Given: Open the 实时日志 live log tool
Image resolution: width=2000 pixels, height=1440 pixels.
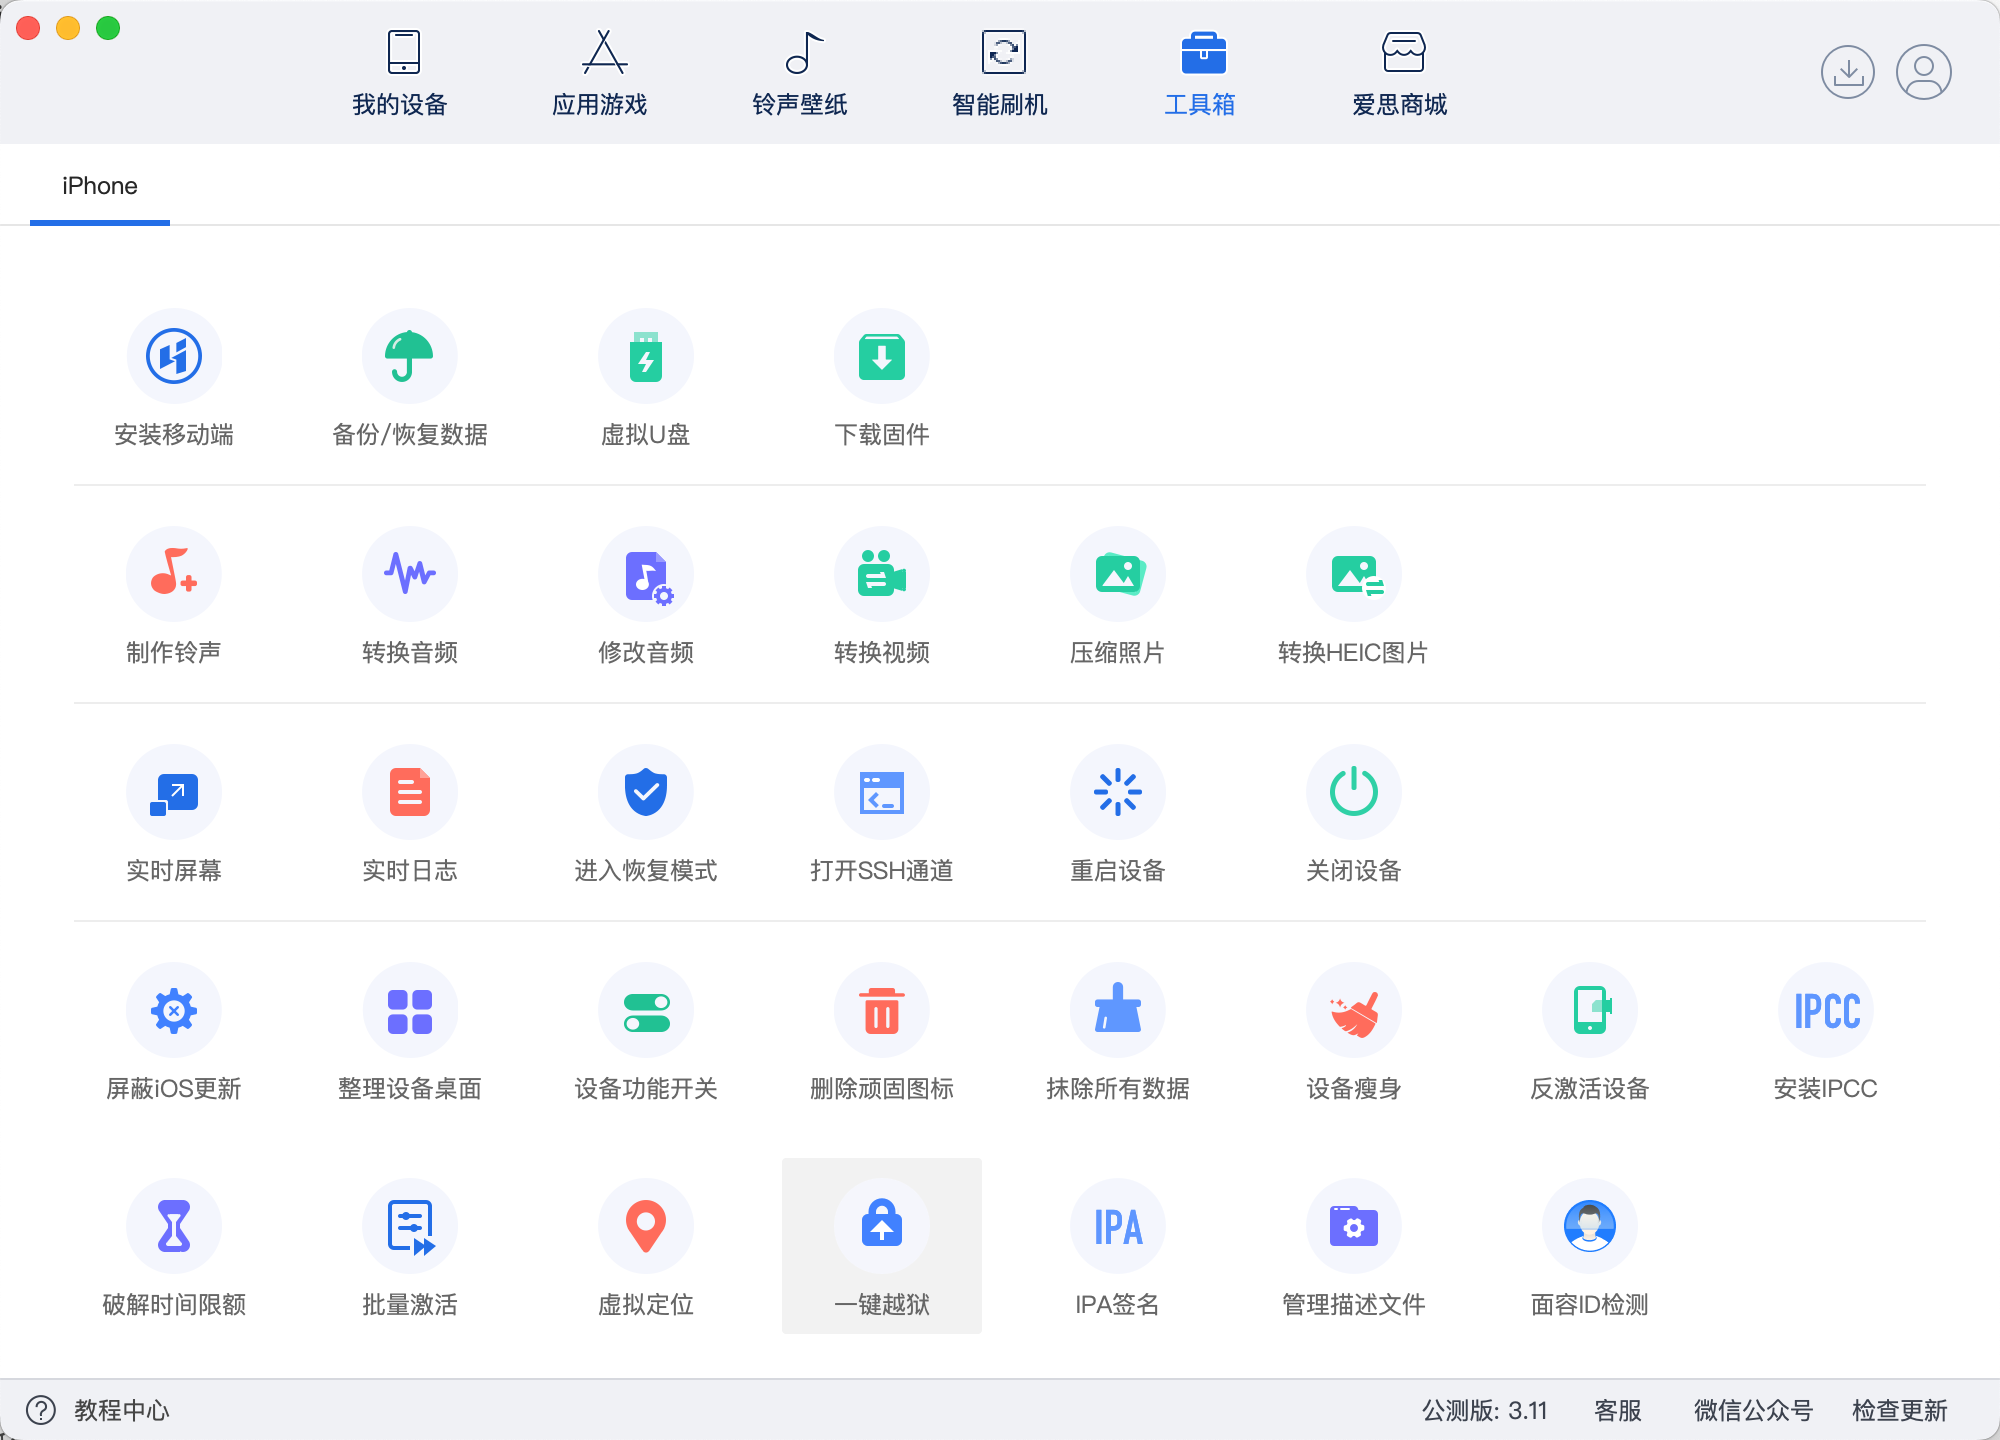Looking at the screenshot, I should [410, 814].
